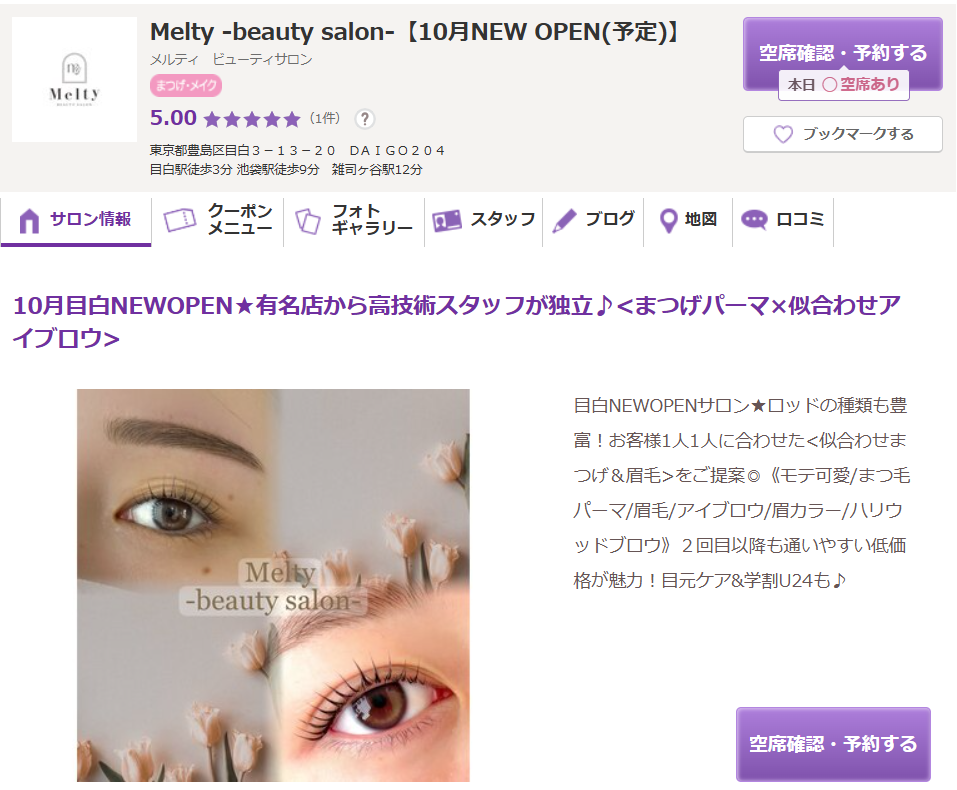Click the heart icon on bookmark button

click(783, 134)
